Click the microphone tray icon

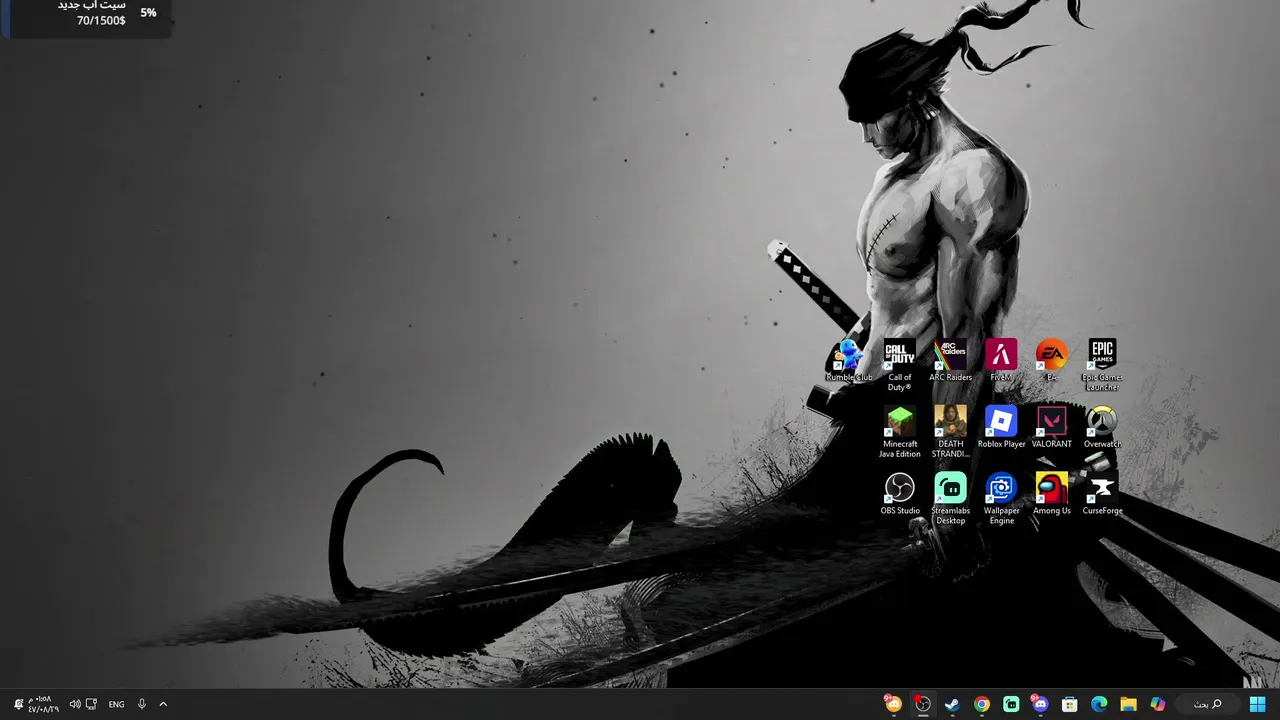click(141, 704)
